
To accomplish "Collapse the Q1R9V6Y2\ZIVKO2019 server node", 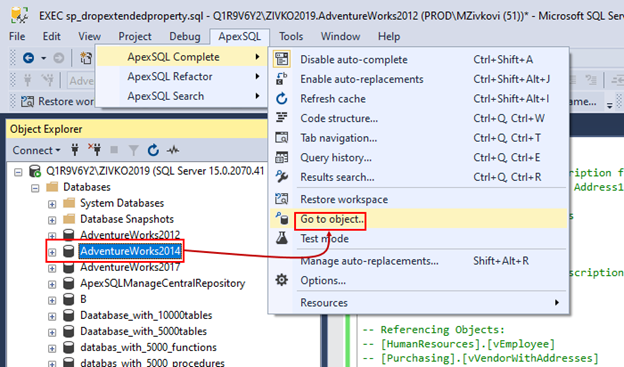I will [x=18, y=172].
